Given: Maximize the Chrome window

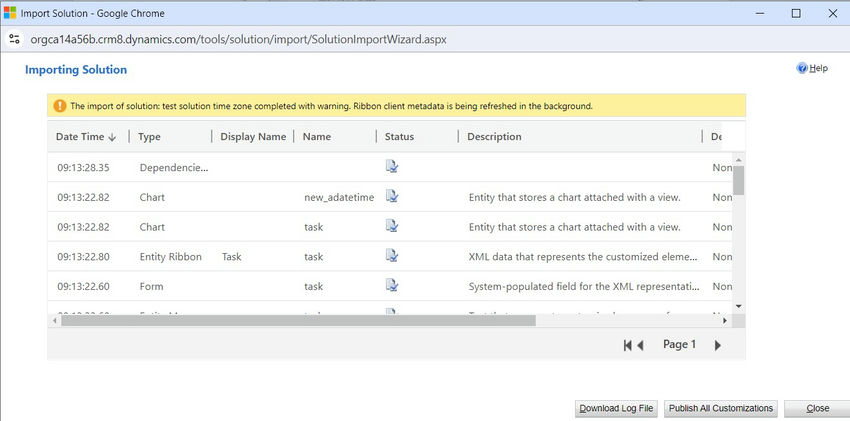Looking at the screenshot, I should tap(796, 13).
